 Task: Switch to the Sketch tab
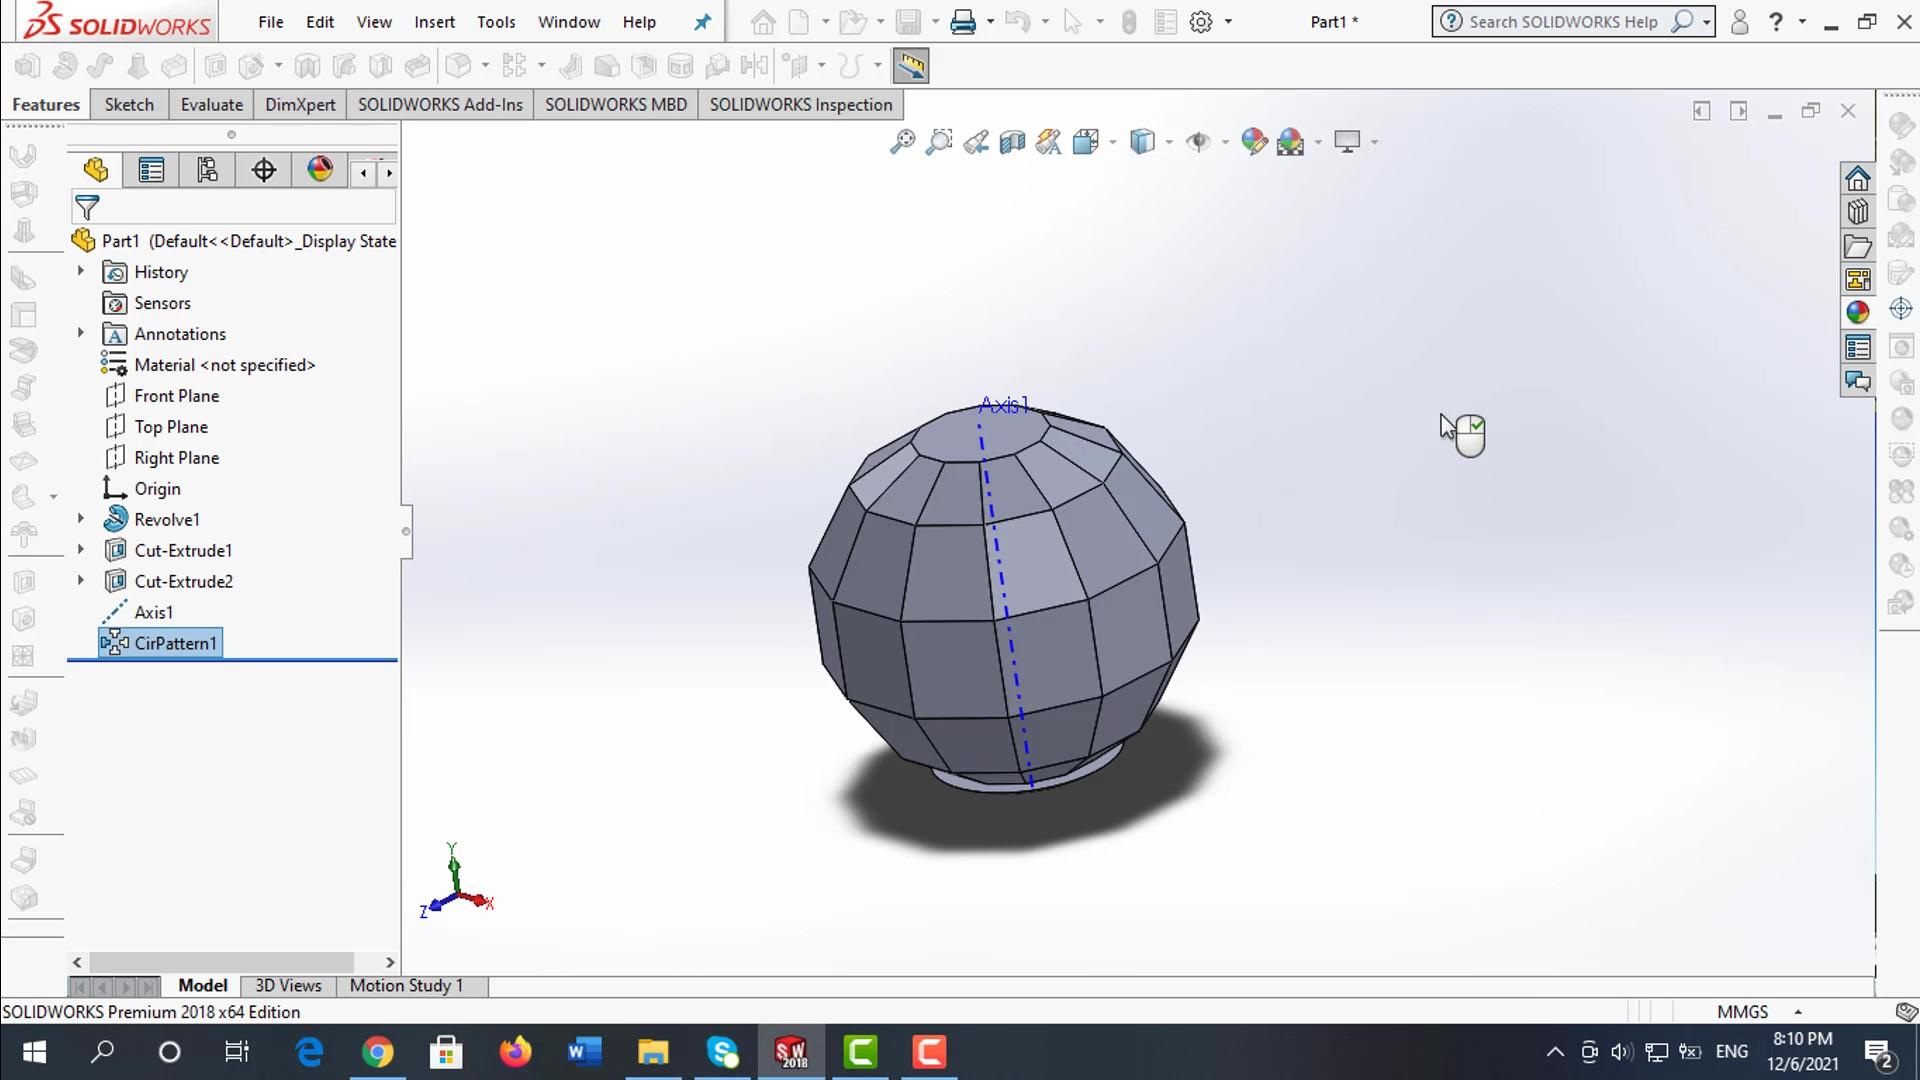point(129,105)
